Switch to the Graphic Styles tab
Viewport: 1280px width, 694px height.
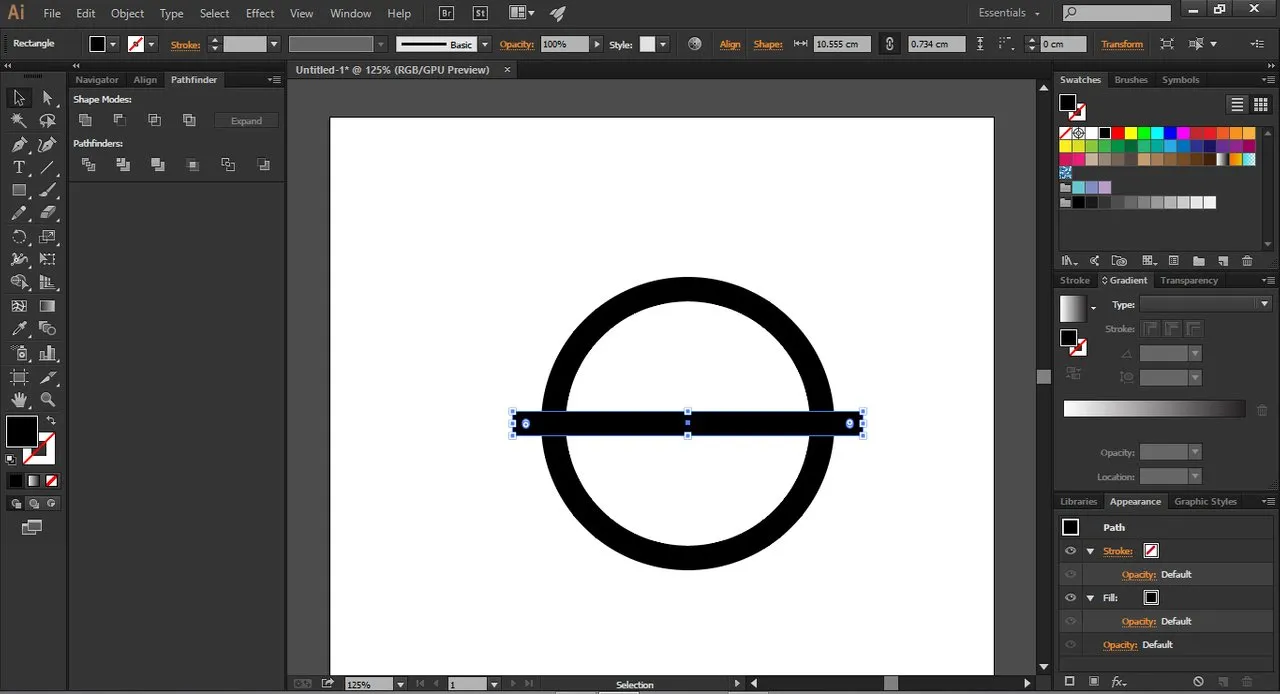[1205, 501]
